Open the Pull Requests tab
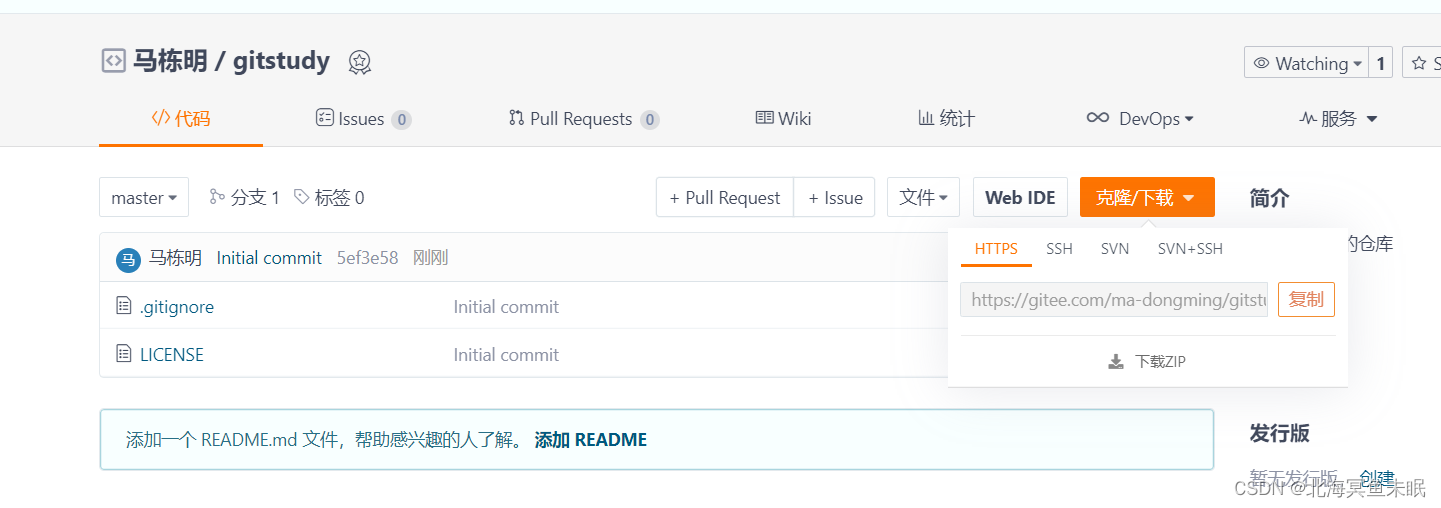1441x508 pixels. [583, 119]
